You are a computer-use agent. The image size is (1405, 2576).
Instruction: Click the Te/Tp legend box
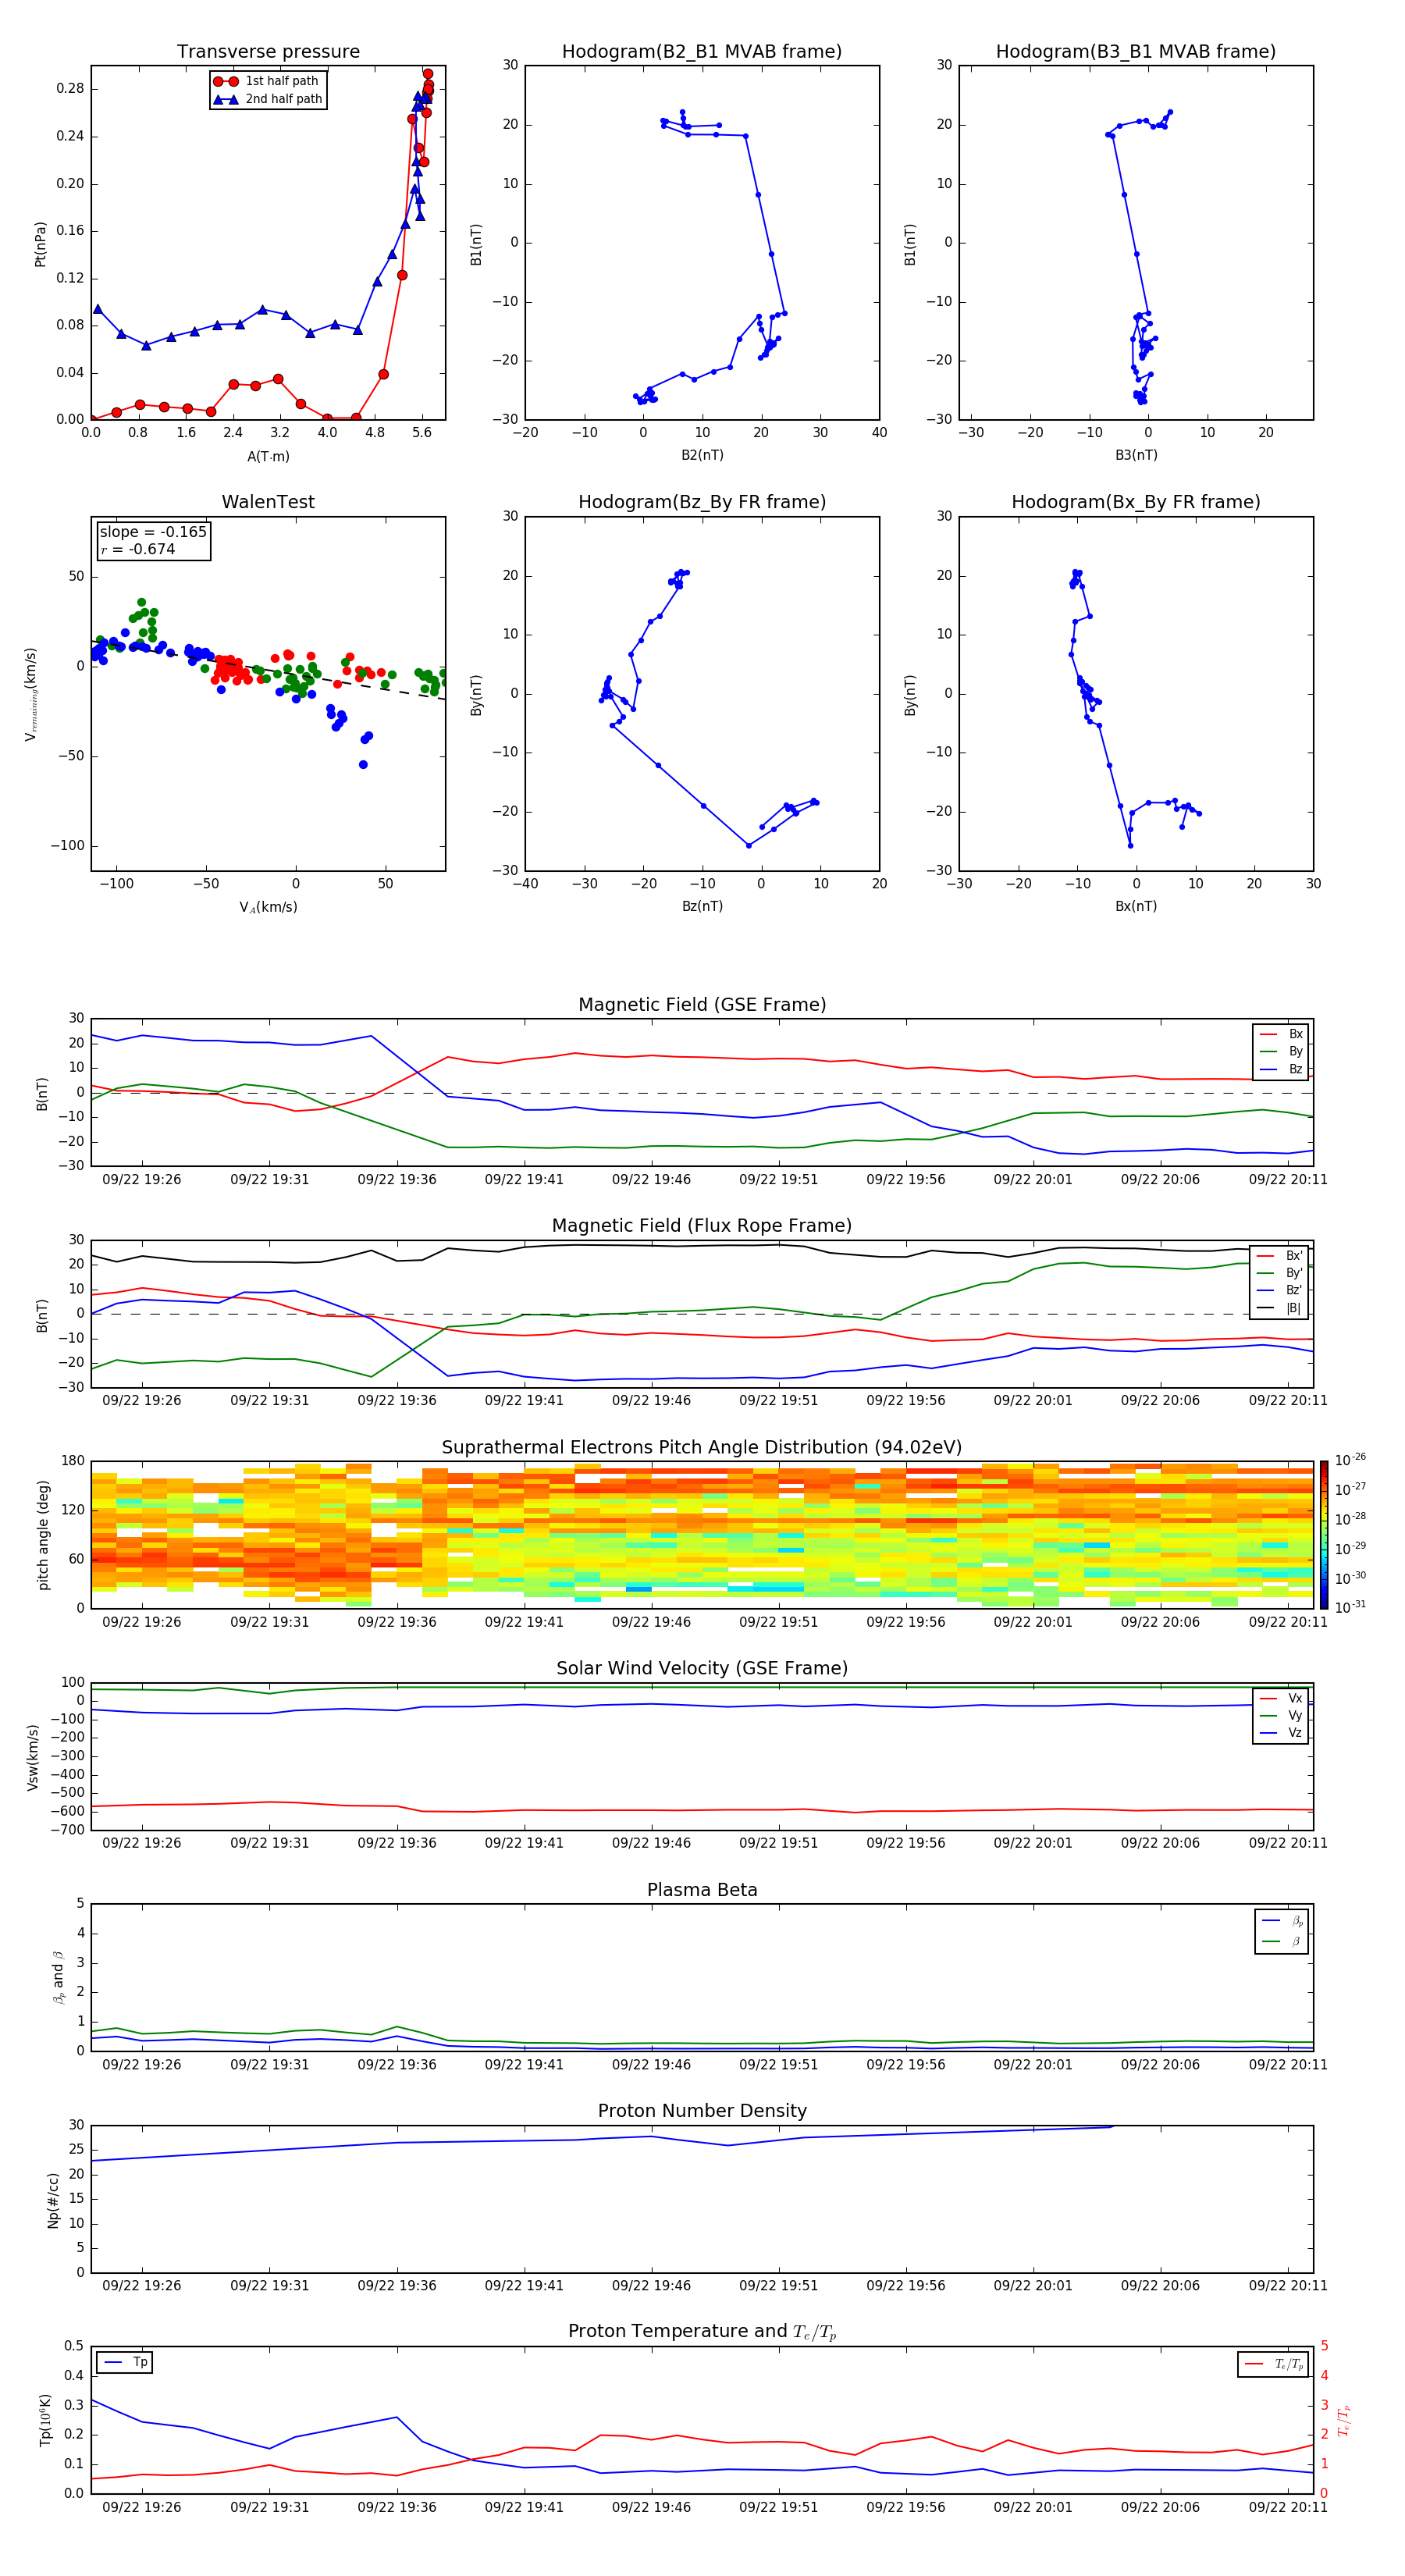[x=1273, y=2364]
